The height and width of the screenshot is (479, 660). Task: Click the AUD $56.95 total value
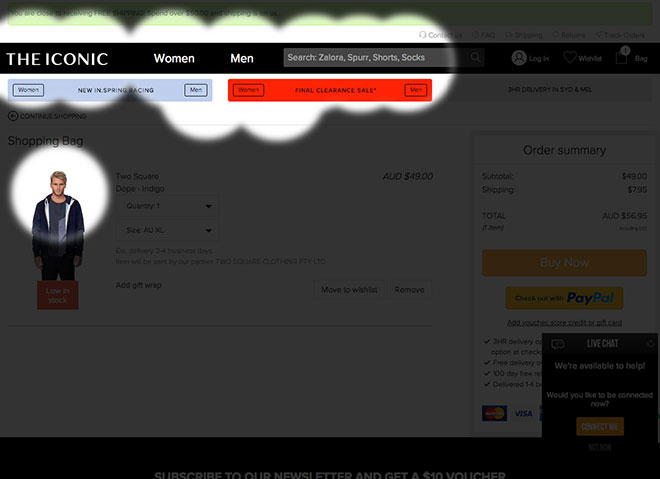(x=625, y=216)
